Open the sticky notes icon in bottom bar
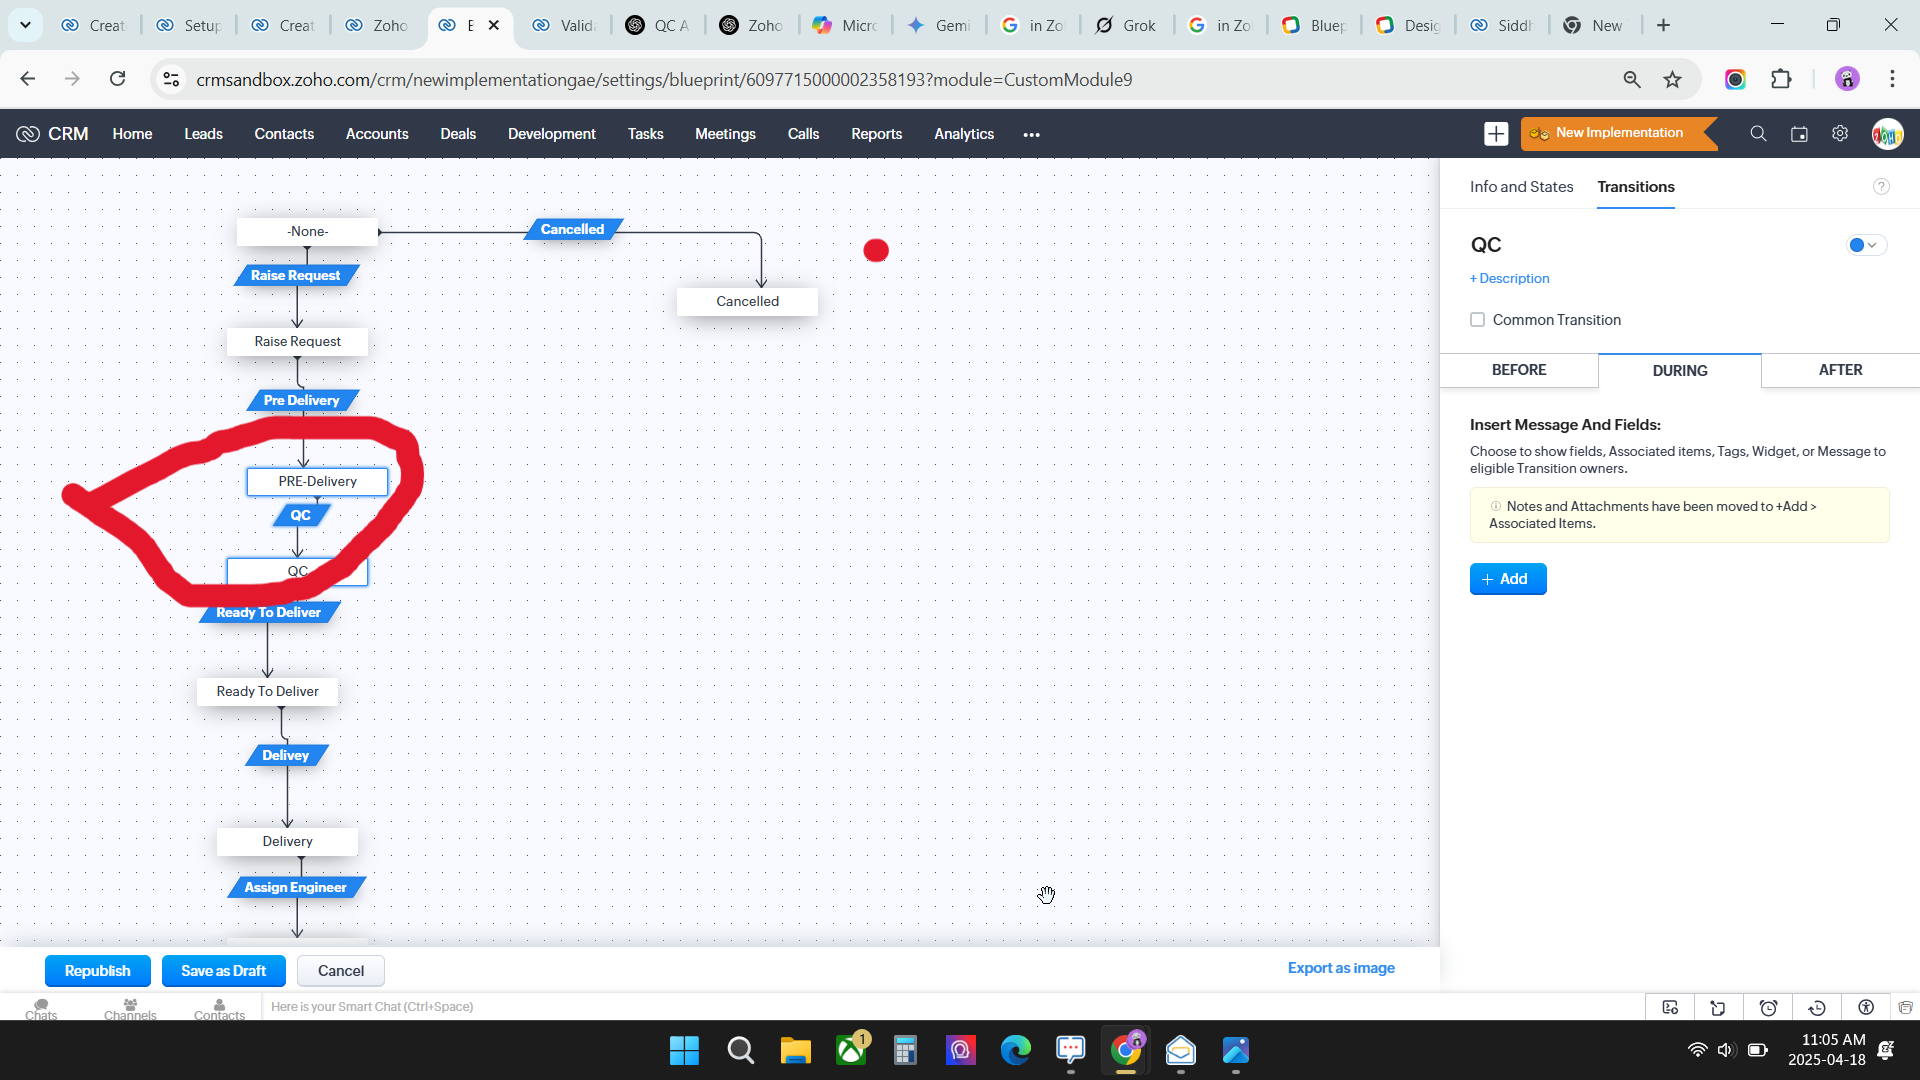This screenshot has width=1920, height=1080. 1718,1008
